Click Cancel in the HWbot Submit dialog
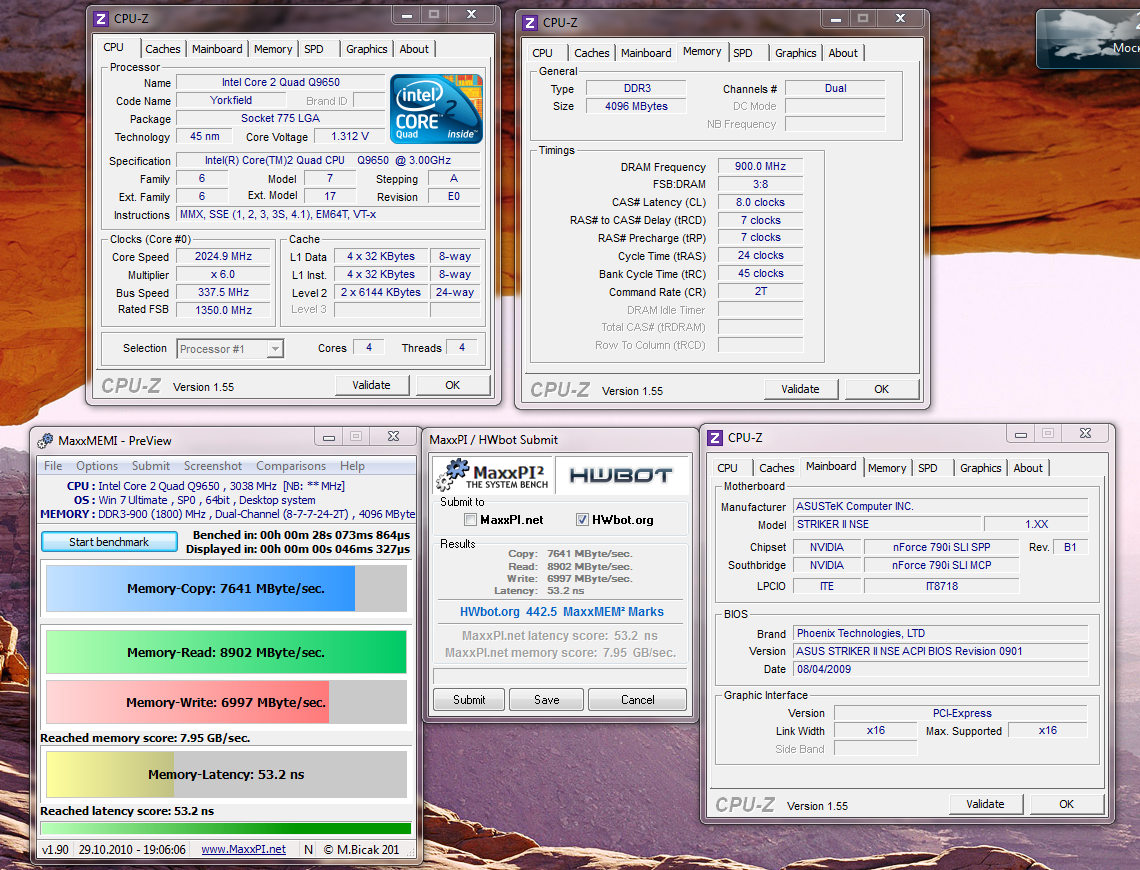The height and width of the screenshot is (870, 1140). point(638,699)
